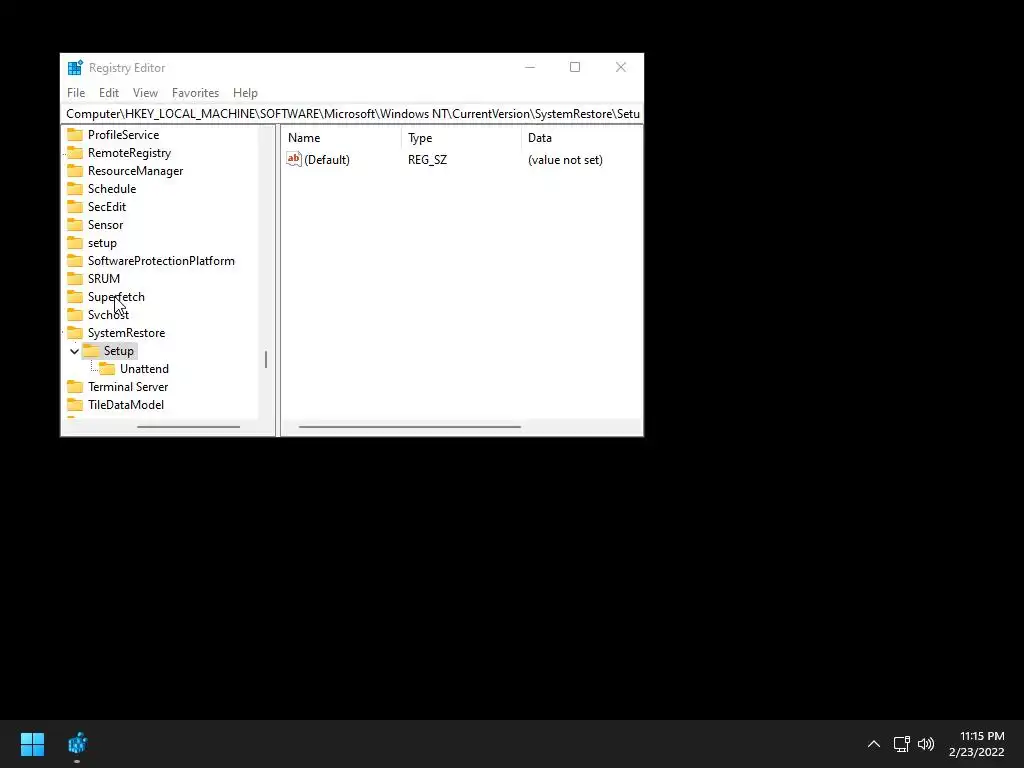
Task: Open the Help menu
Action: (x=245, y=93)
